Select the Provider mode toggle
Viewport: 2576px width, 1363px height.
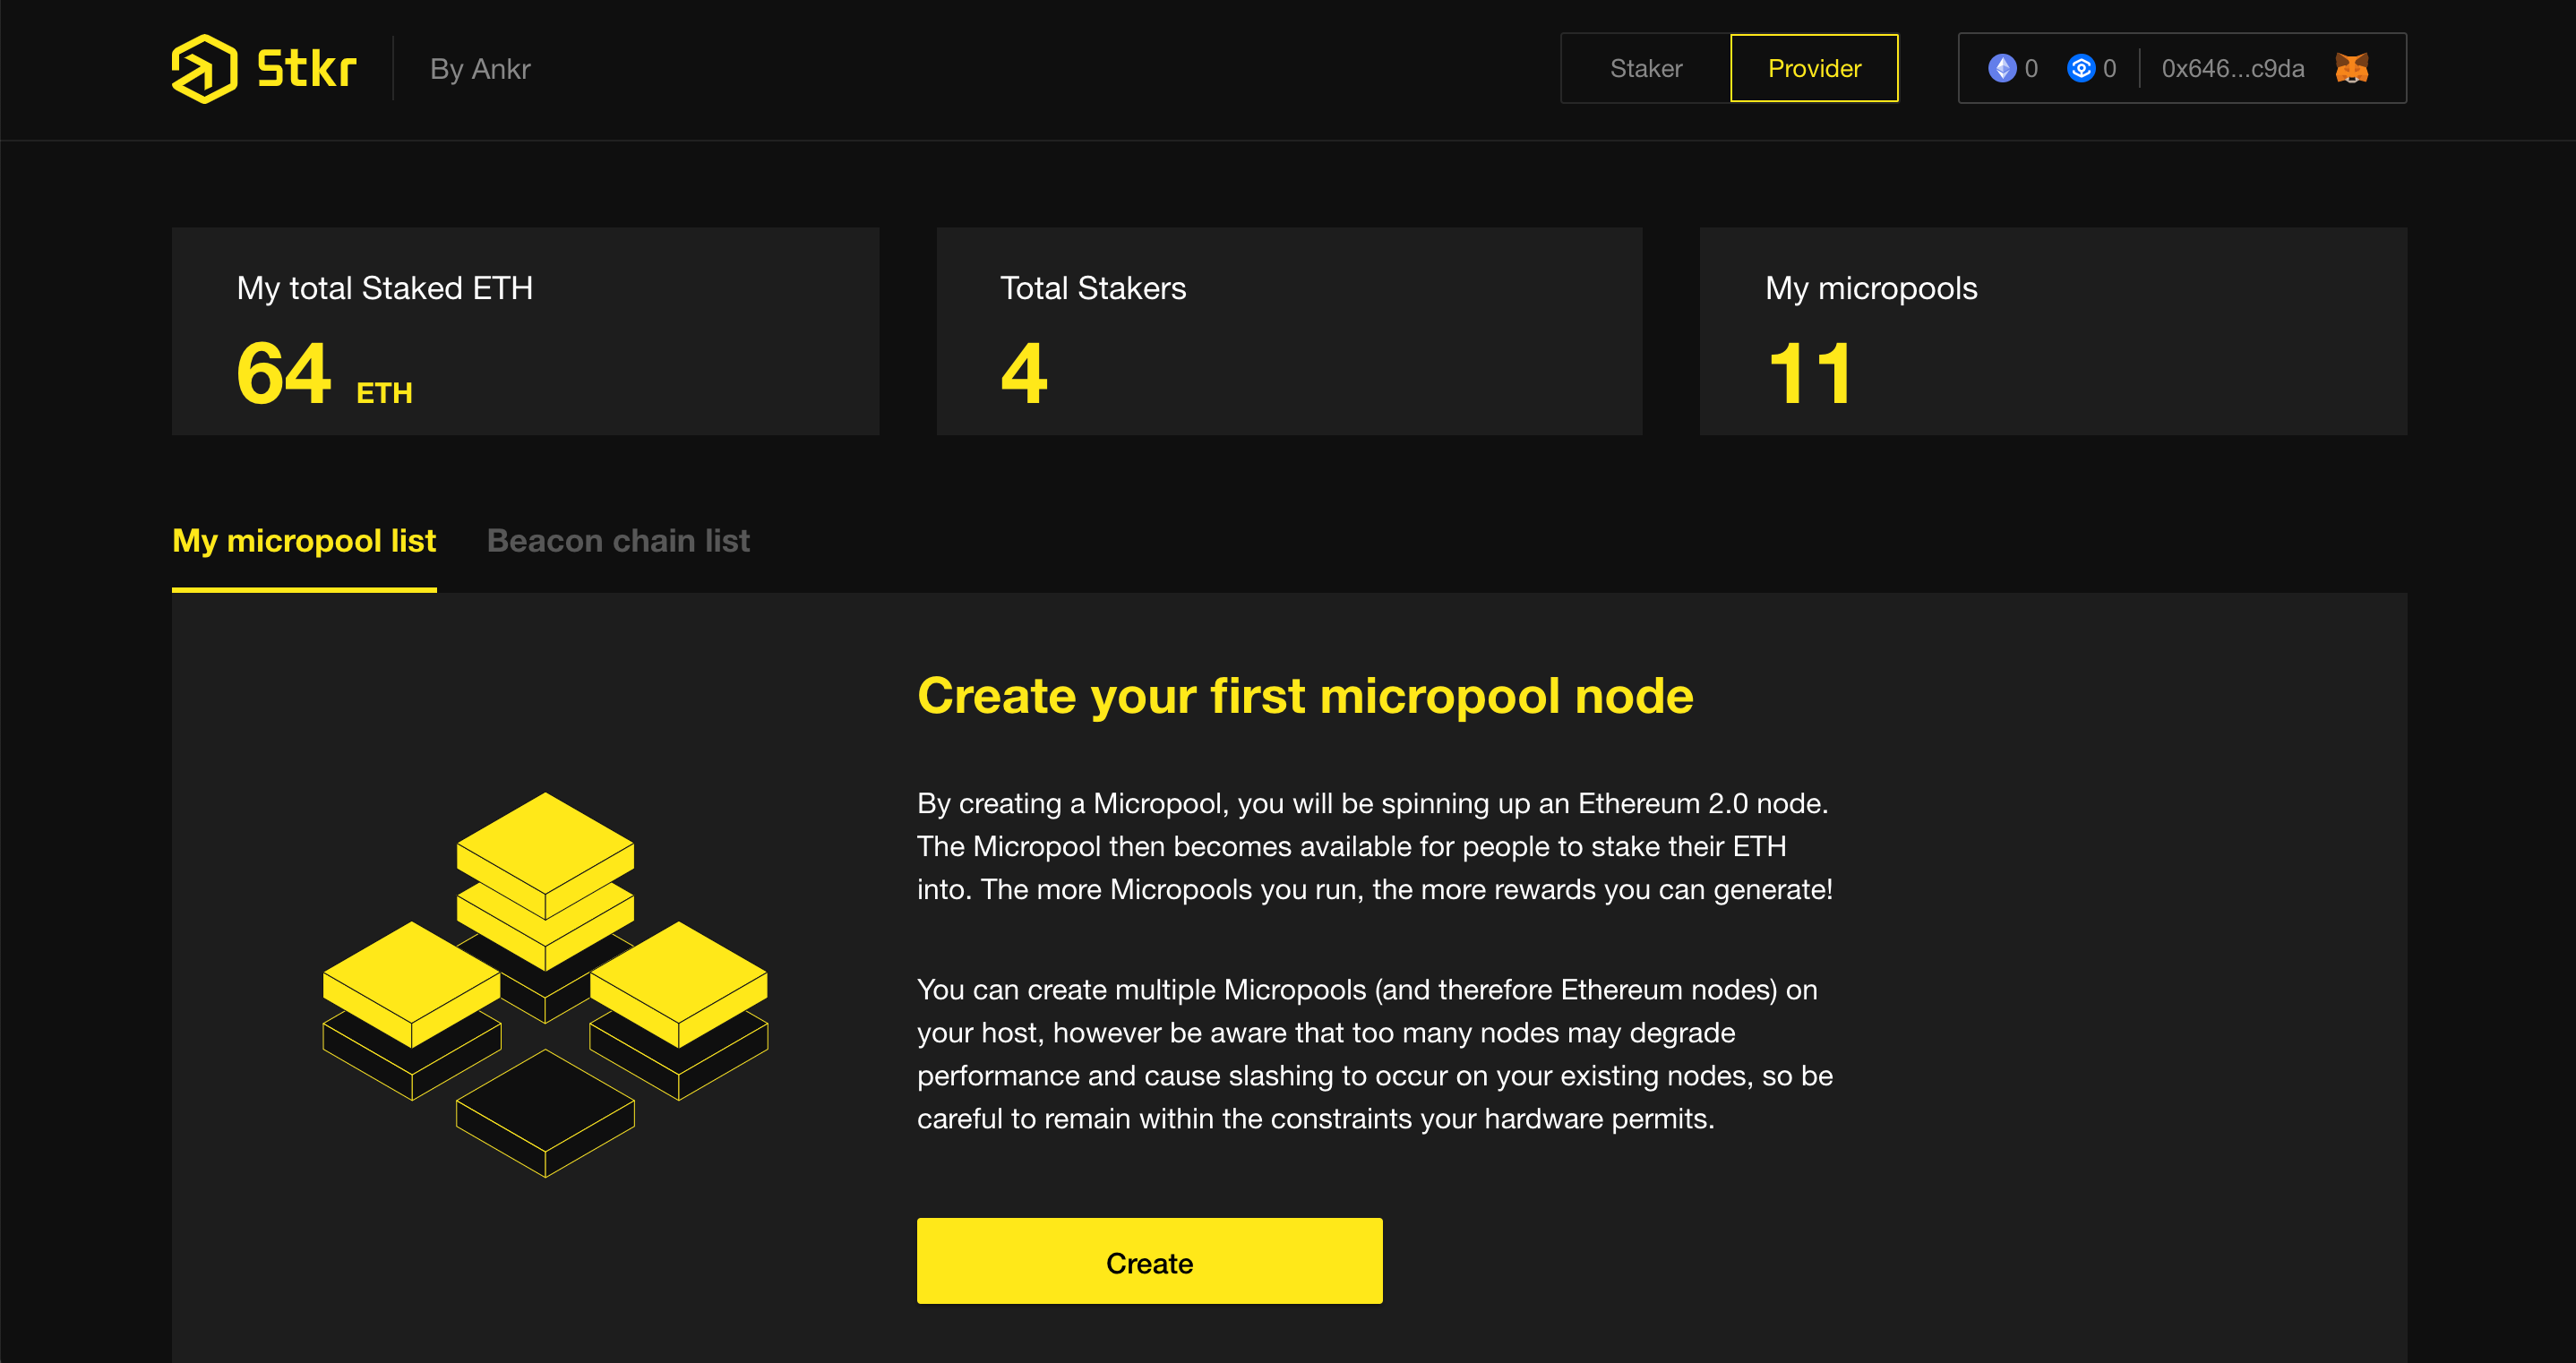(1814, 68)
